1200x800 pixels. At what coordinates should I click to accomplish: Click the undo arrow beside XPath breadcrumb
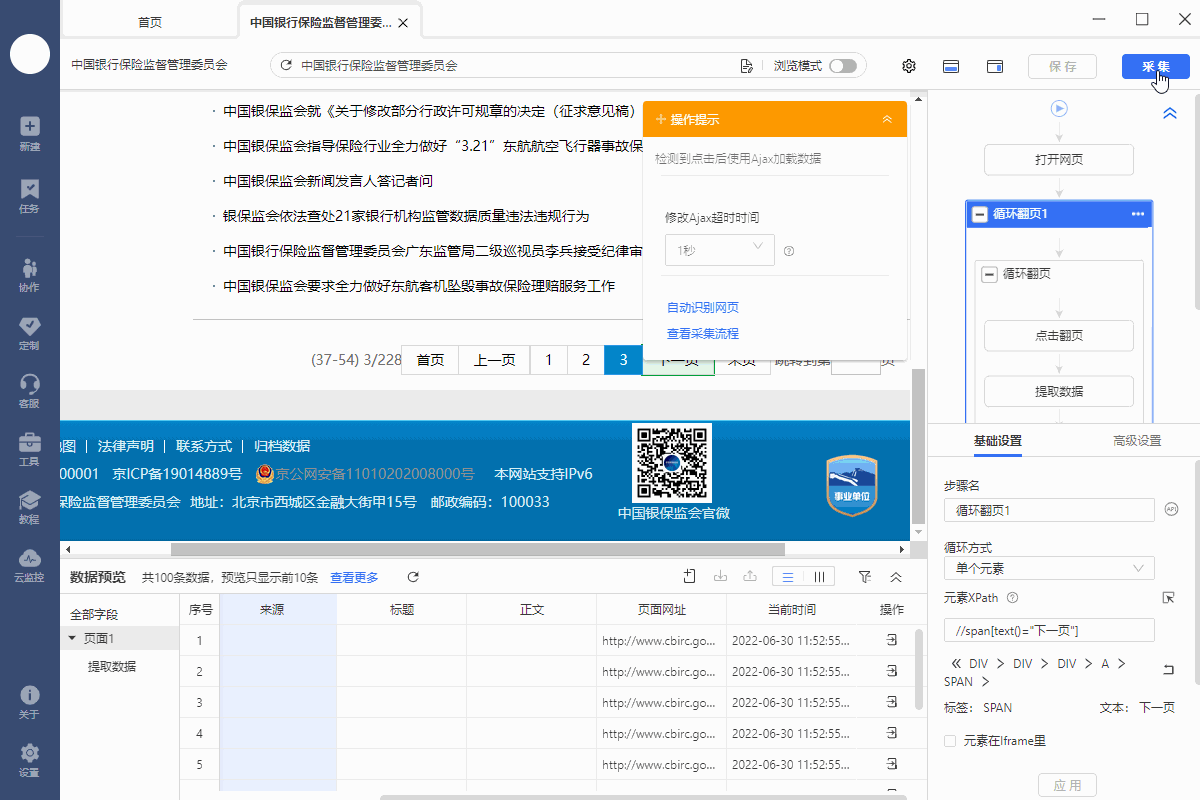click(1169, 669)
